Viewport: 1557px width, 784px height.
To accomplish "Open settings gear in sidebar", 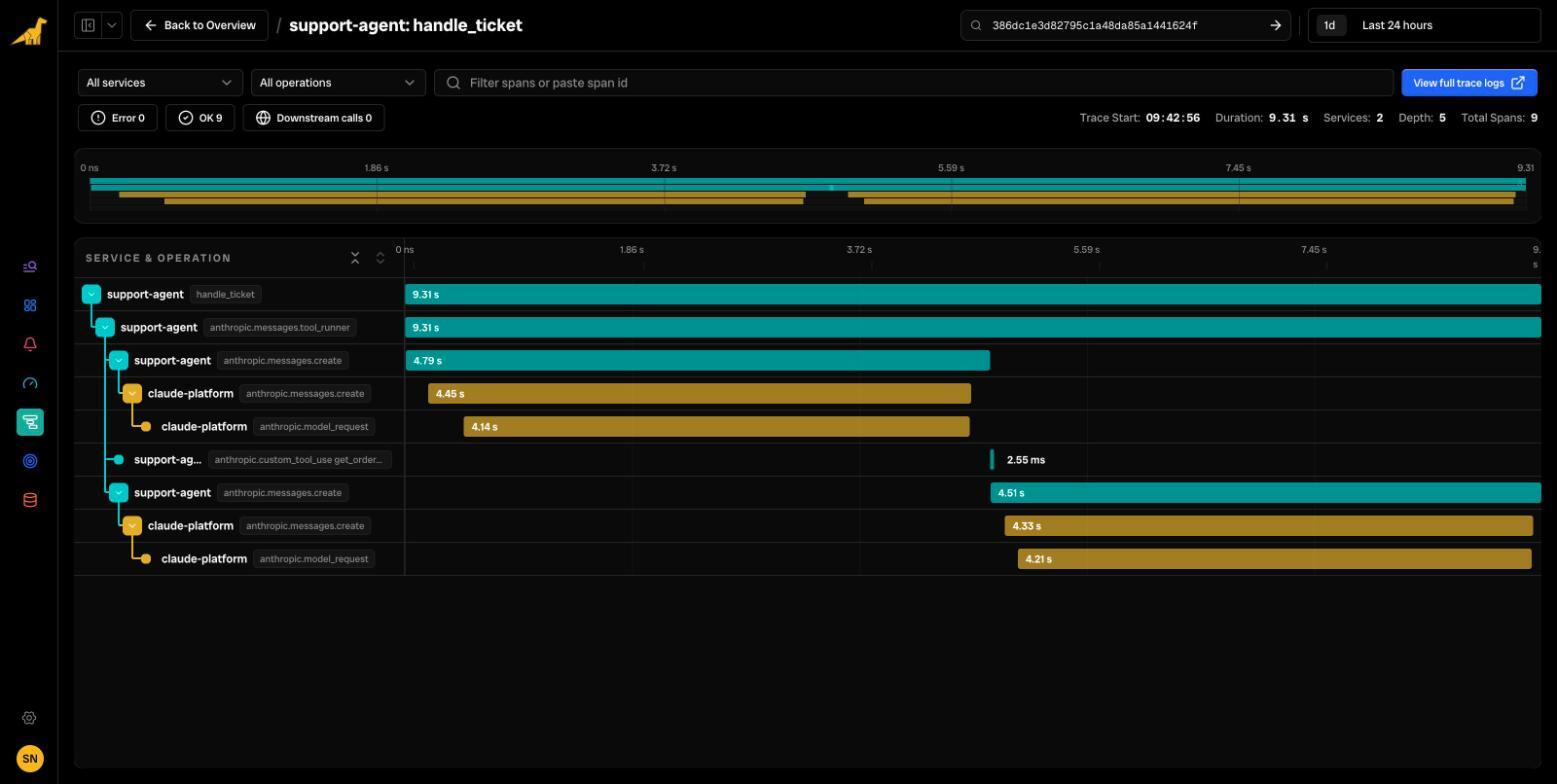I will click(x=29, y=718).
